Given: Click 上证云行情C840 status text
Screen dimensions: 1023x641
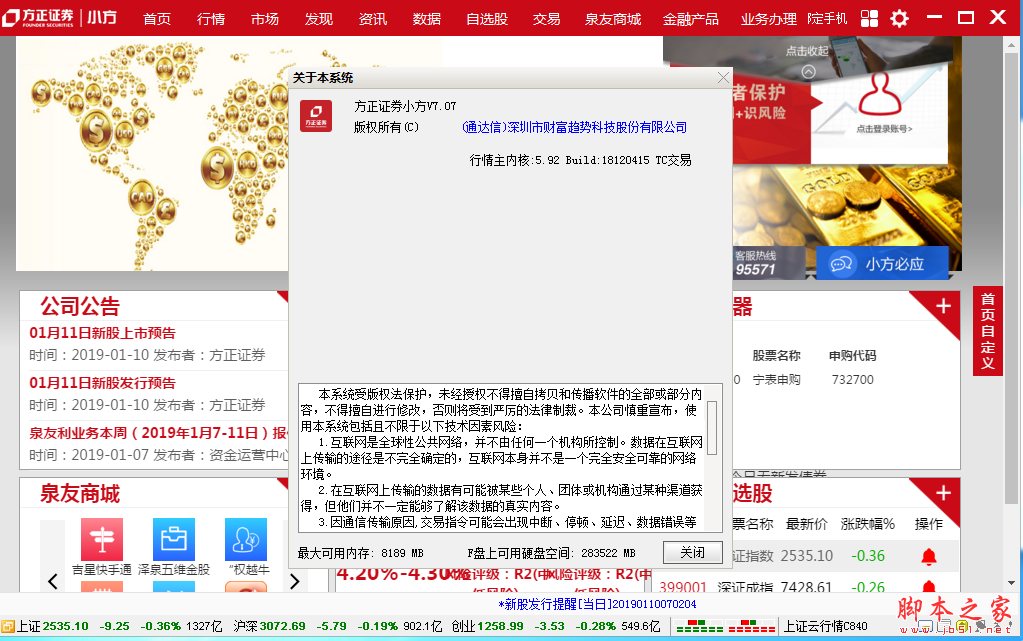Looking at the screenshot, I should click(825, 627).
